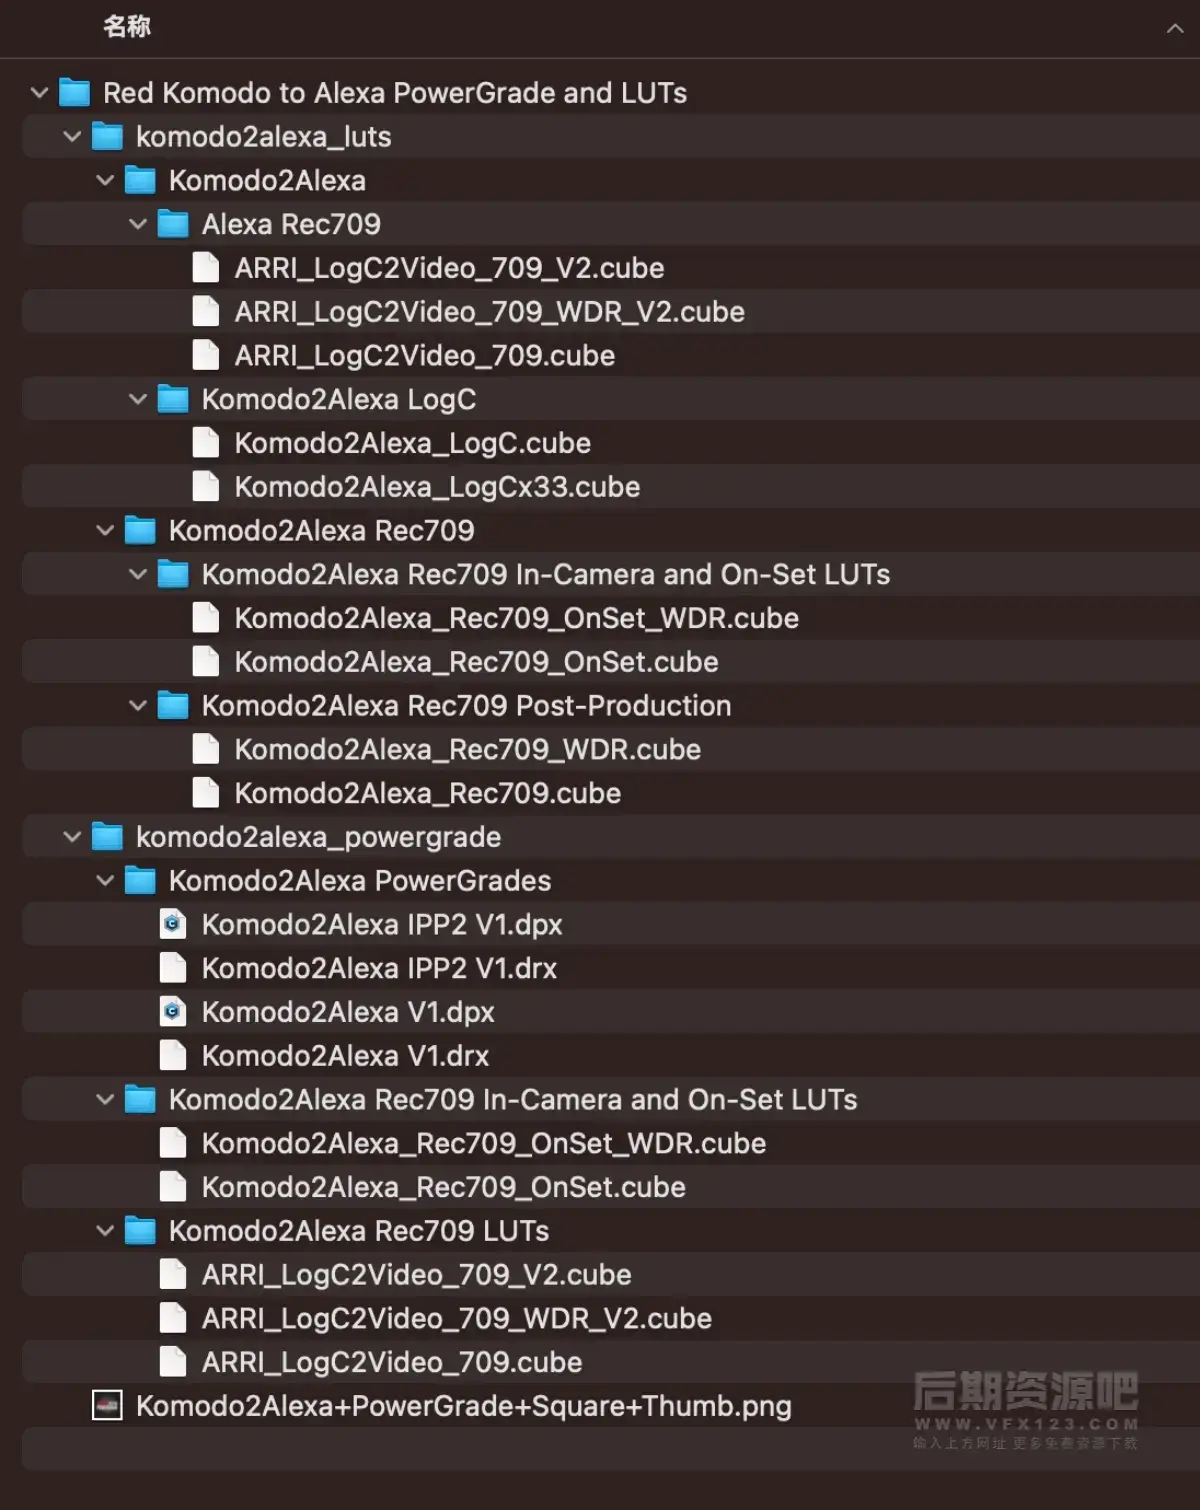Select the file name Komodo2Alexa IPP2 V1.drx
Viewport: 1200px width, 1510px height.
pos(380,968)
